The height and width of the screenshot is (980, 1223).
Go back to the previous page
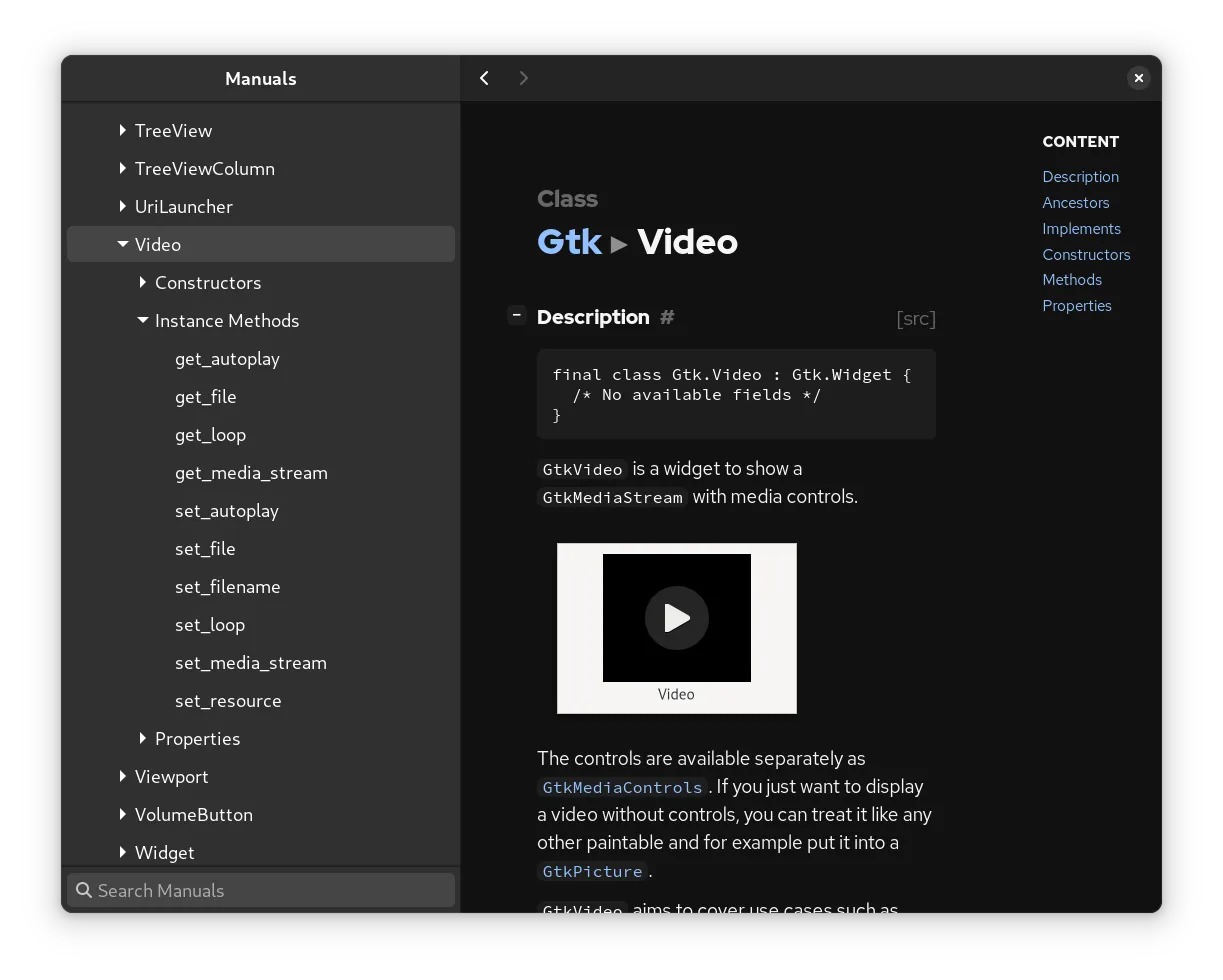(484, 78)
